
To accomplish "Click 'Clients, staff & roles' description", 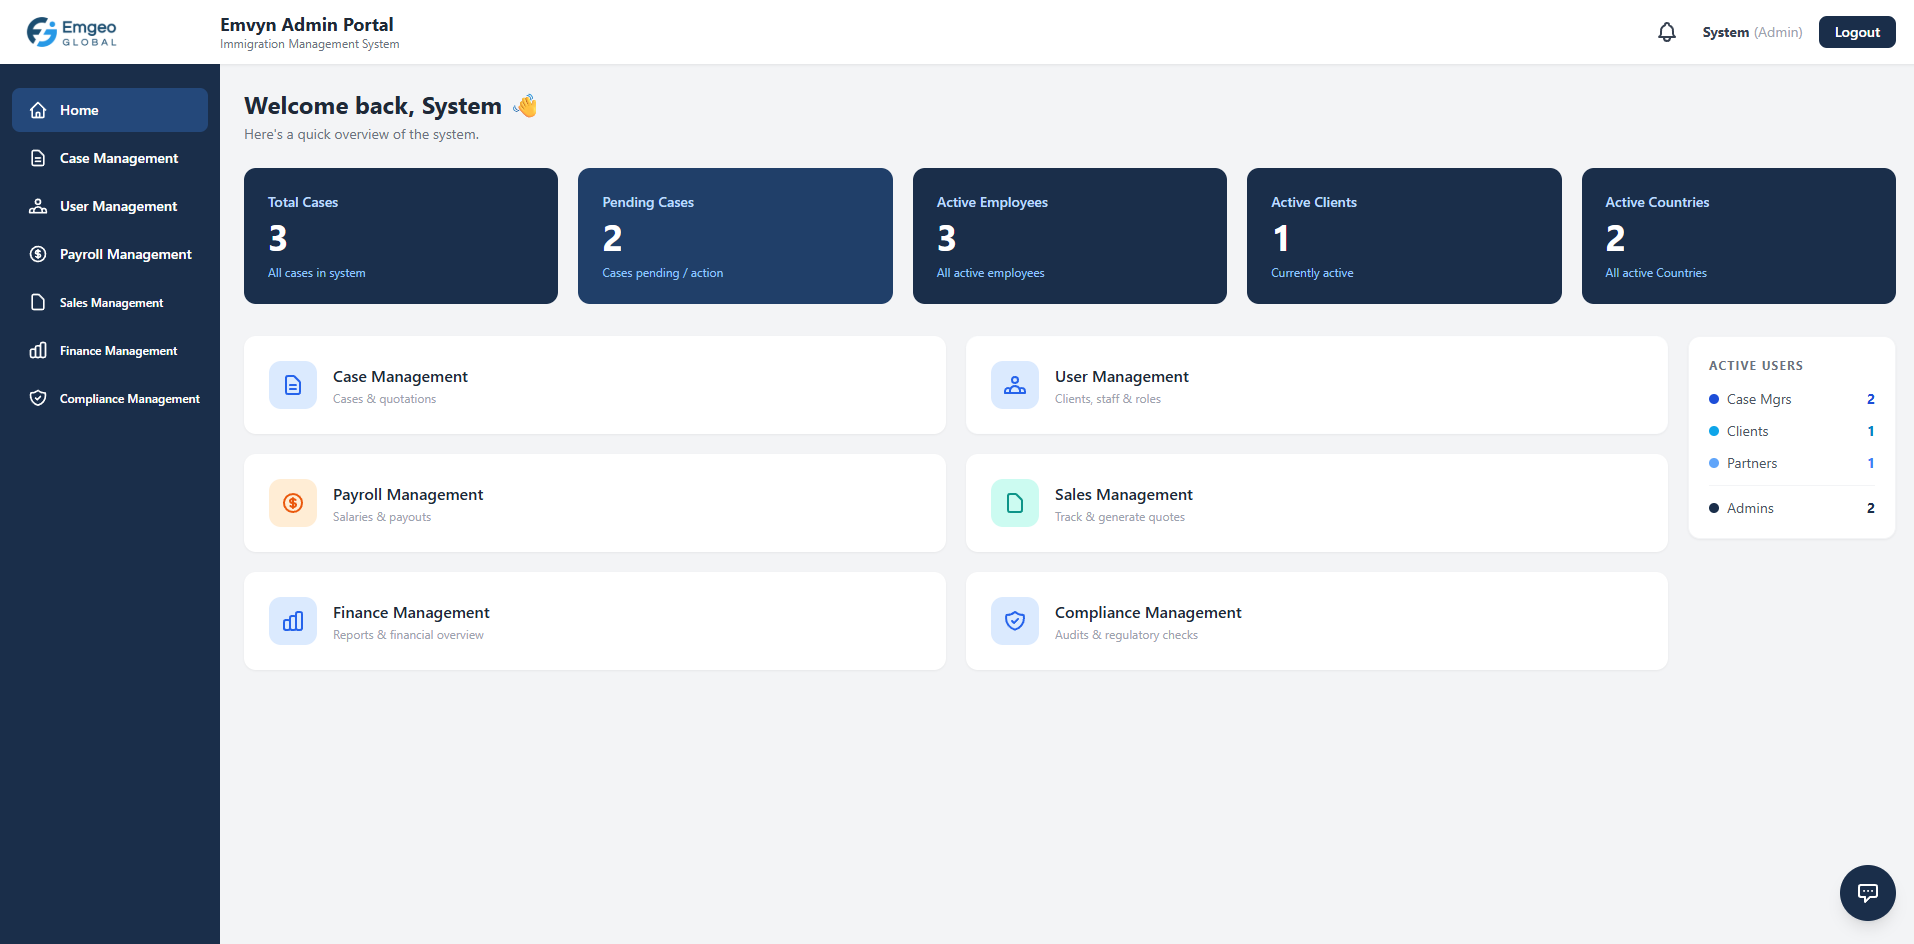I will coord(1108,399).
